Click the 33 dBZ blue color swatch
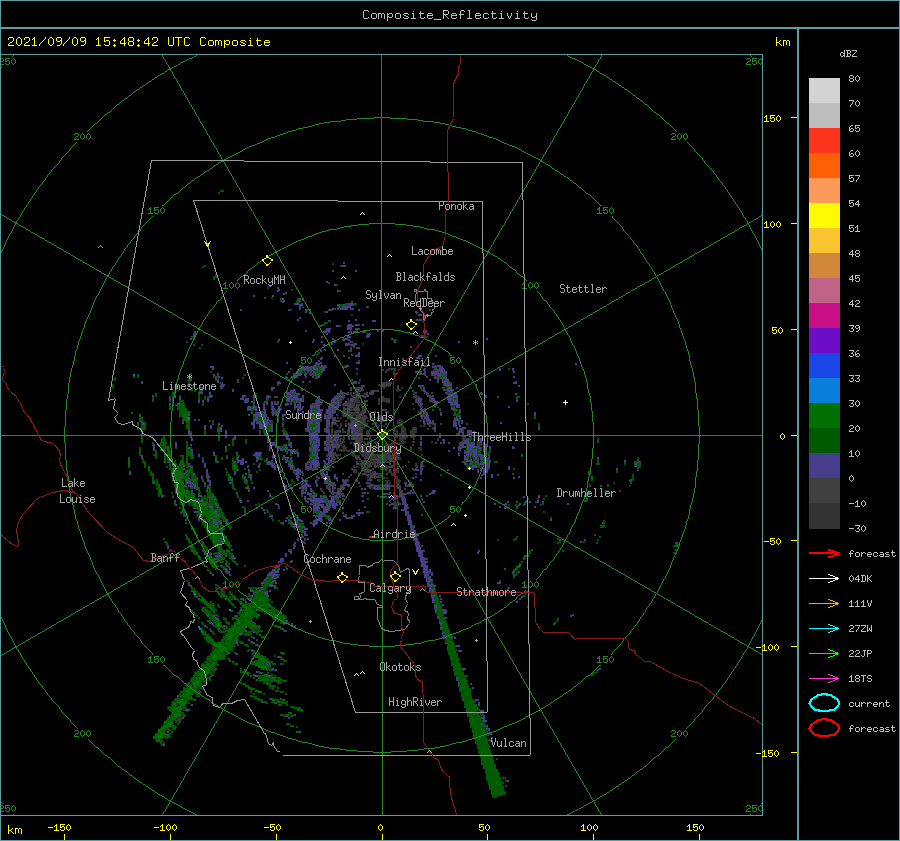Viewport: 900px width, 841px height. tap(824, 366)
